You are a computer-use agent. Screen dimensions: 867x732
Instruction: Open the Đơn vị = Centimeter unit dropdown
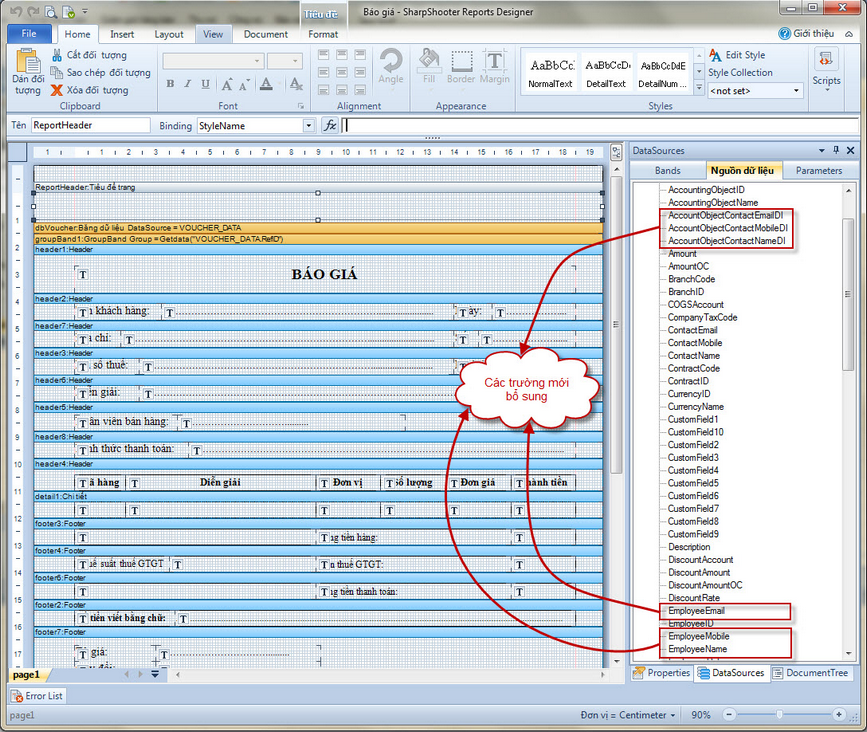673,715
